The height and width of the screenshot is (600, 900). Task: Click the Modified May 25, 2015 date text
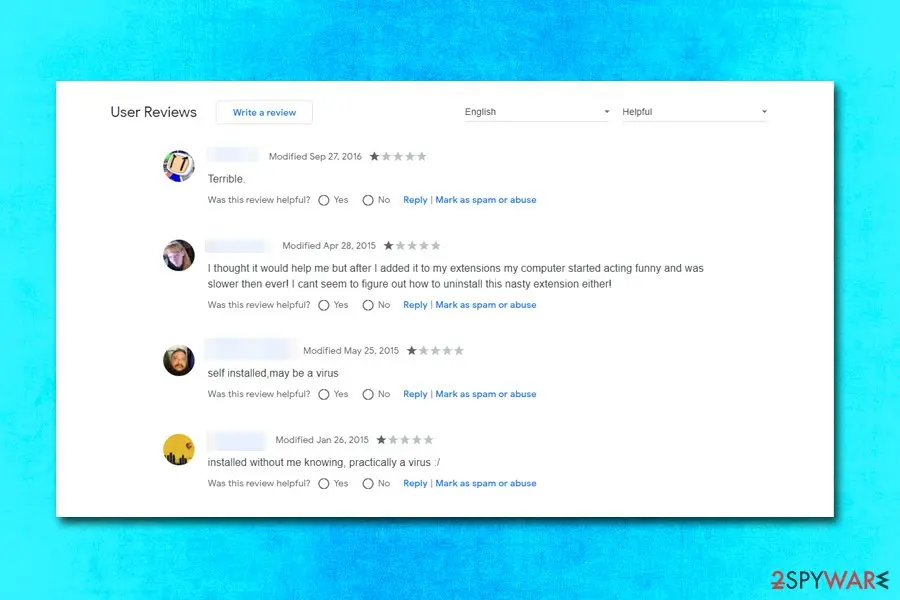click(351, 351)
